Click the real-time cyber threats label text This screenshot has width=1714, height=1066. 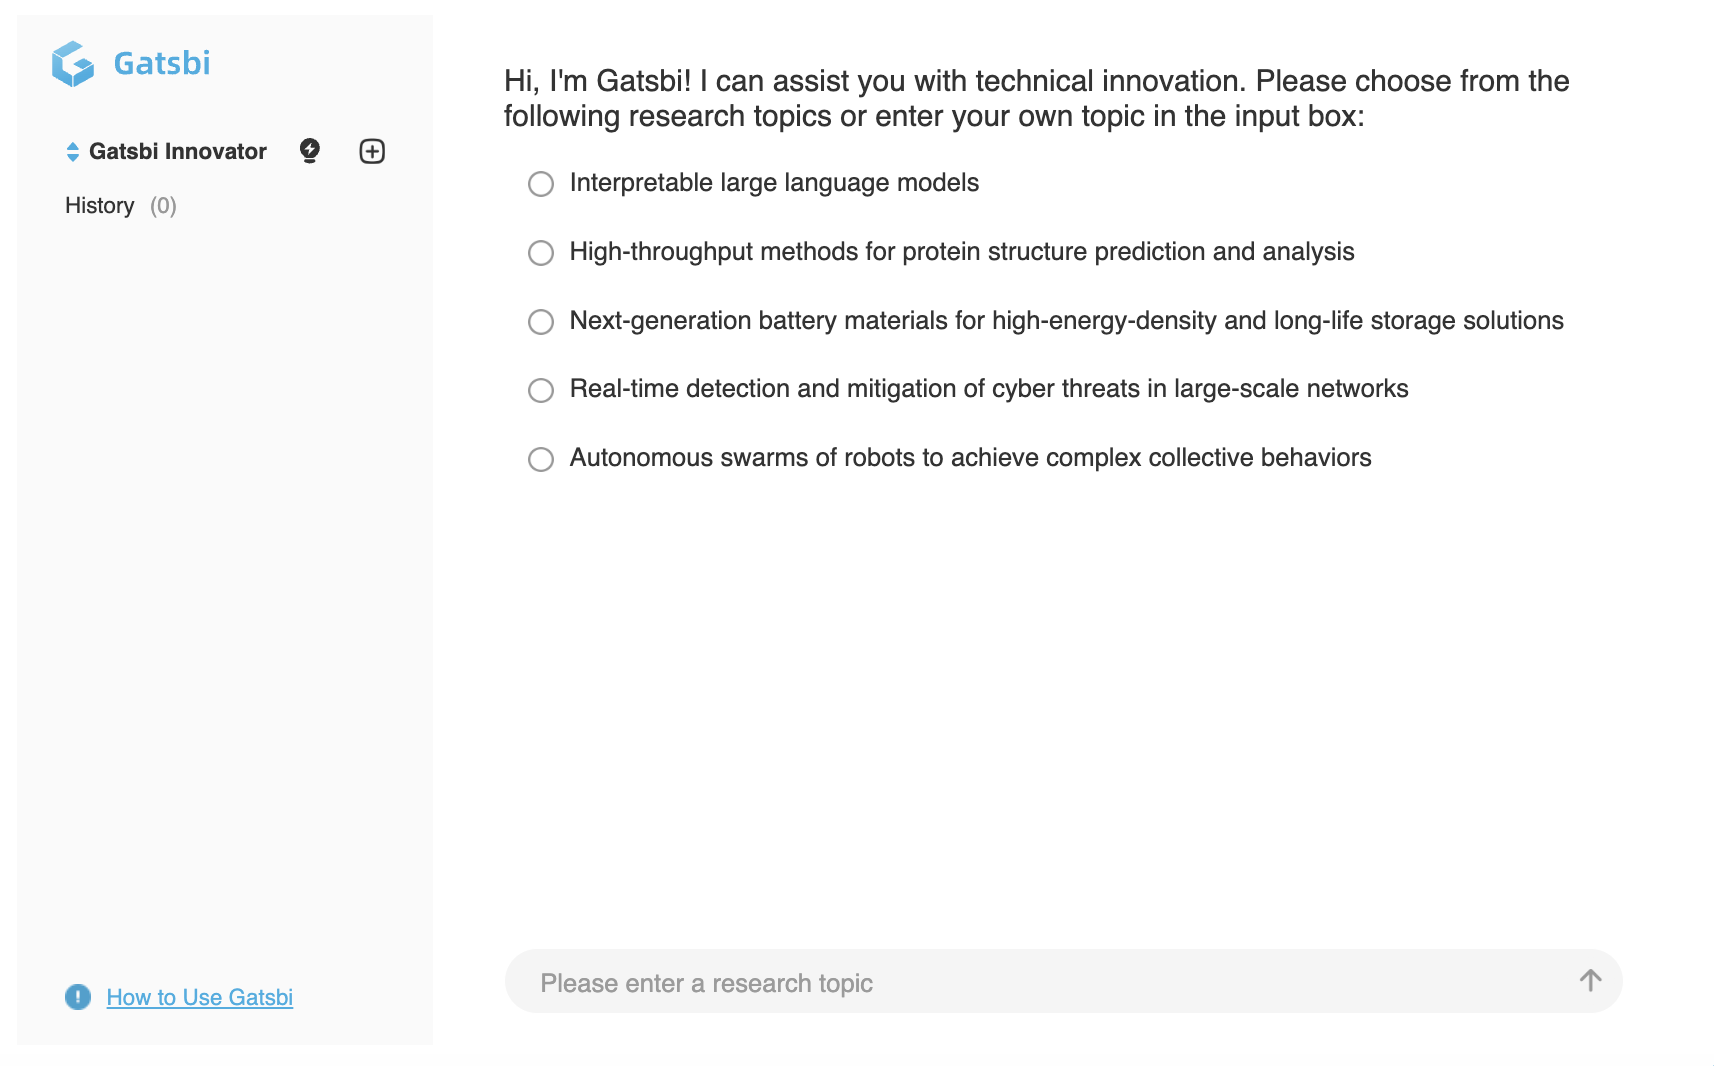click(x=988, y=389)
